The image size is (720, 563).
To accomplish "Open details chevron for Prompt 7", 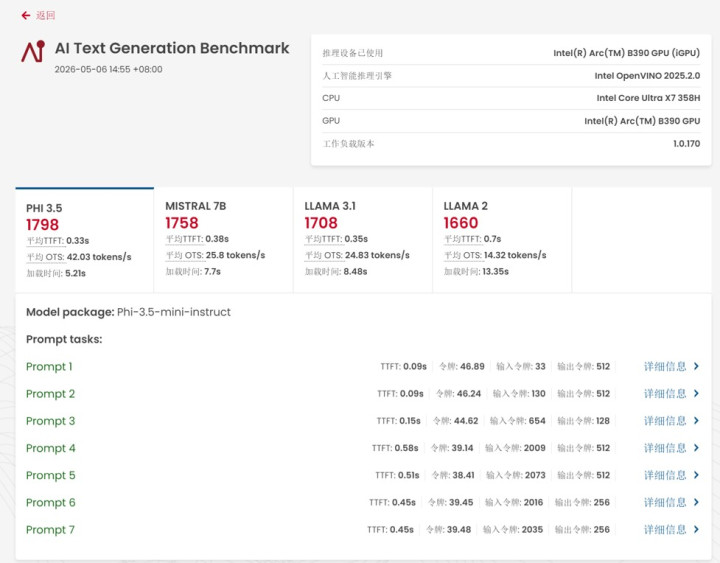I will click(696, 529).
